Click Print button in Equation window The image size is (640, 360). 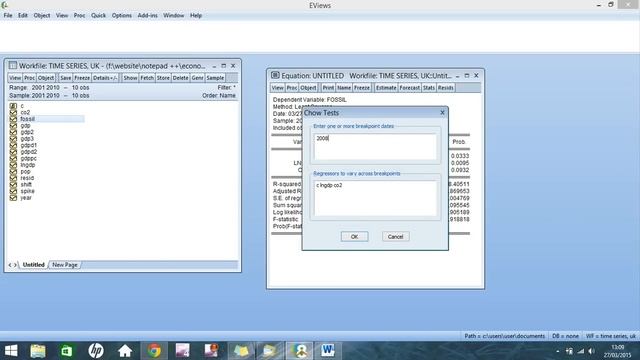pos(328,88)
